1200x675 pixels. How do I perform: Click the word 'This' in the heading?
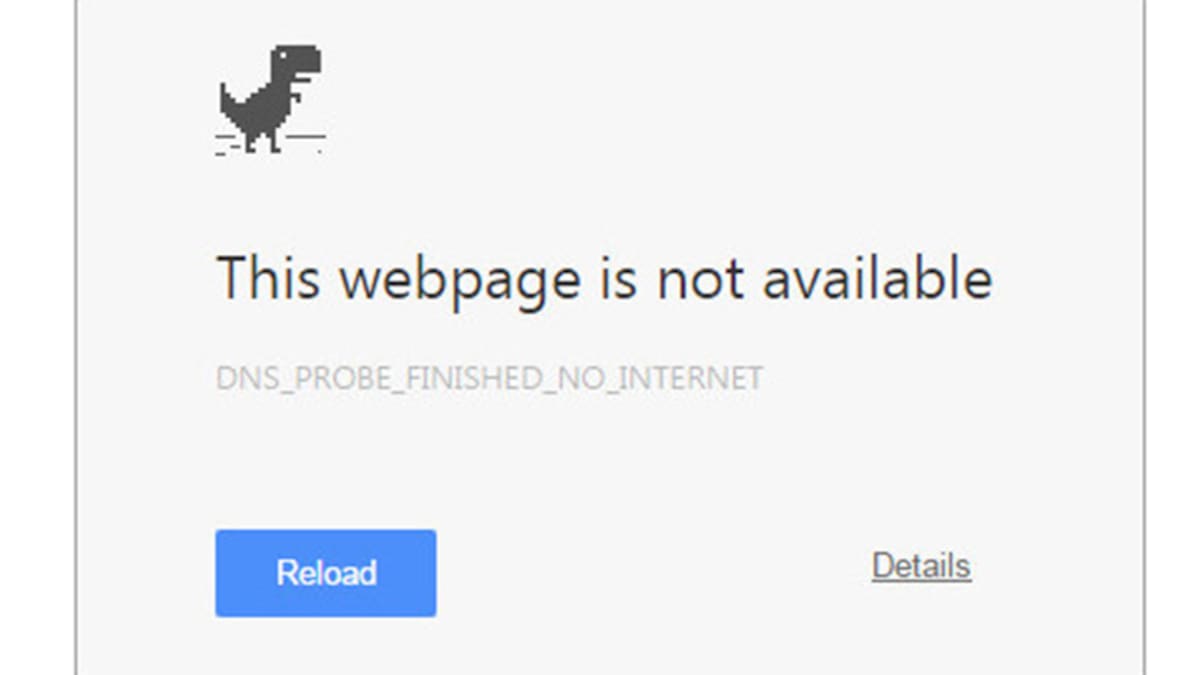(269, 276)
